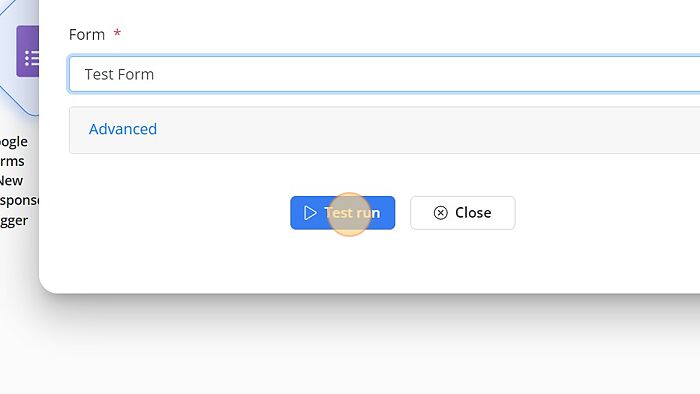Click the bullet list glyph in the purple icon
This screenshot has height=394, width=700.
[x=31, y=58]
